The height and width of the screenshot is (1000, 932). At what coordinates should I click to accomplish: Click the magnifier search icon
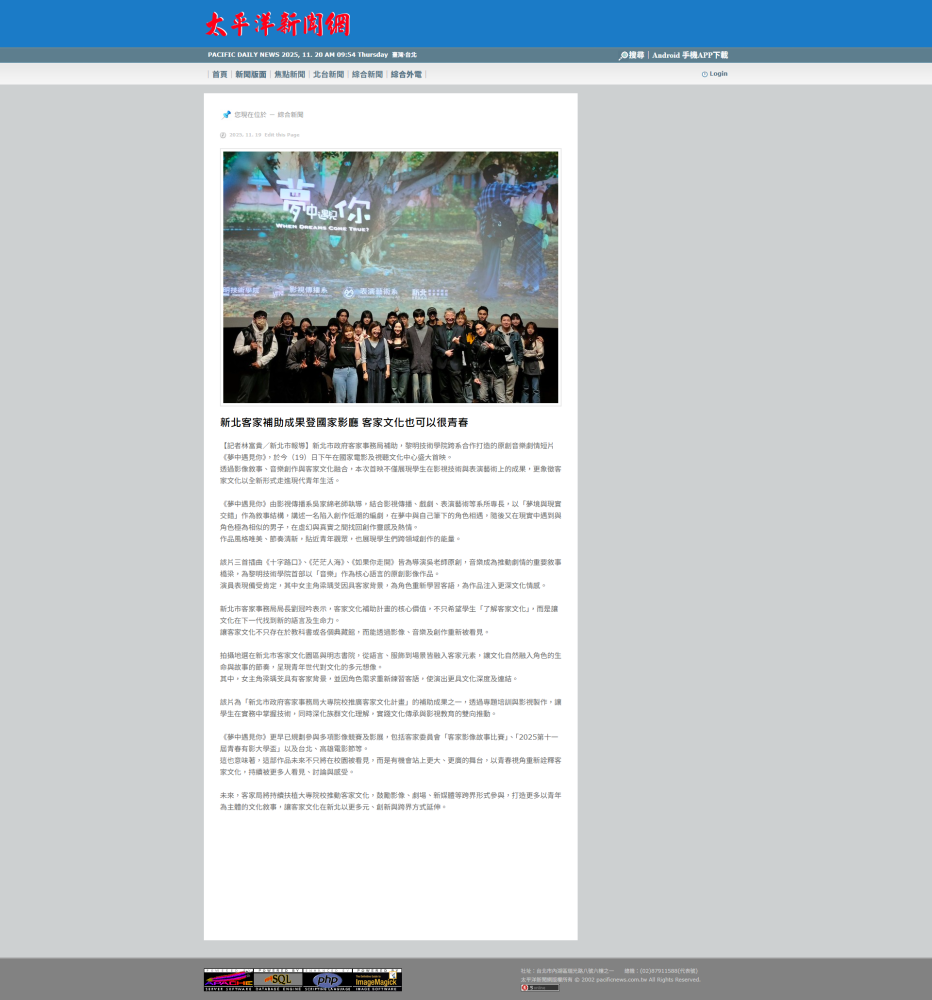click(624, 56)
